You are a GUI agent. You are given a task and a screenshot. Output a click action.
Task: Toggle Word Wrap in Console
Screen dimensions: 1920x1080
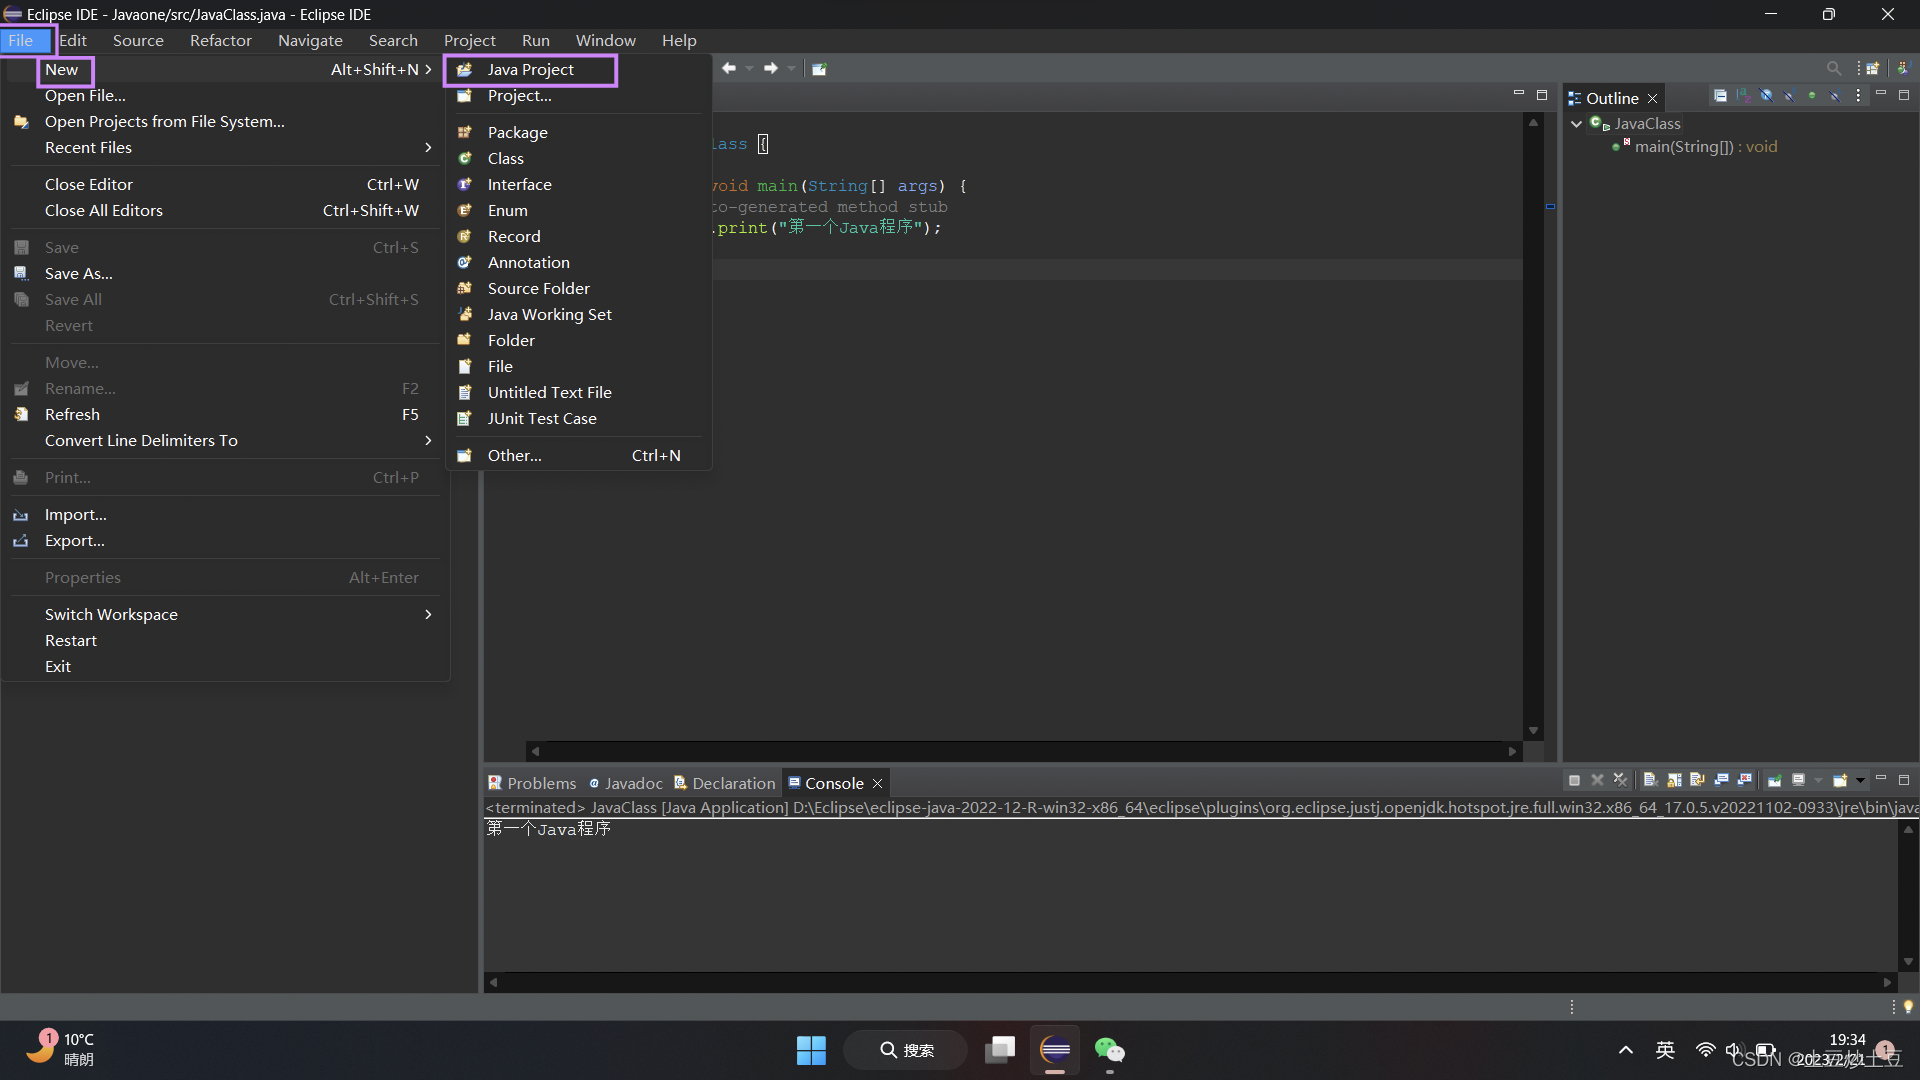pos(1697,780)
